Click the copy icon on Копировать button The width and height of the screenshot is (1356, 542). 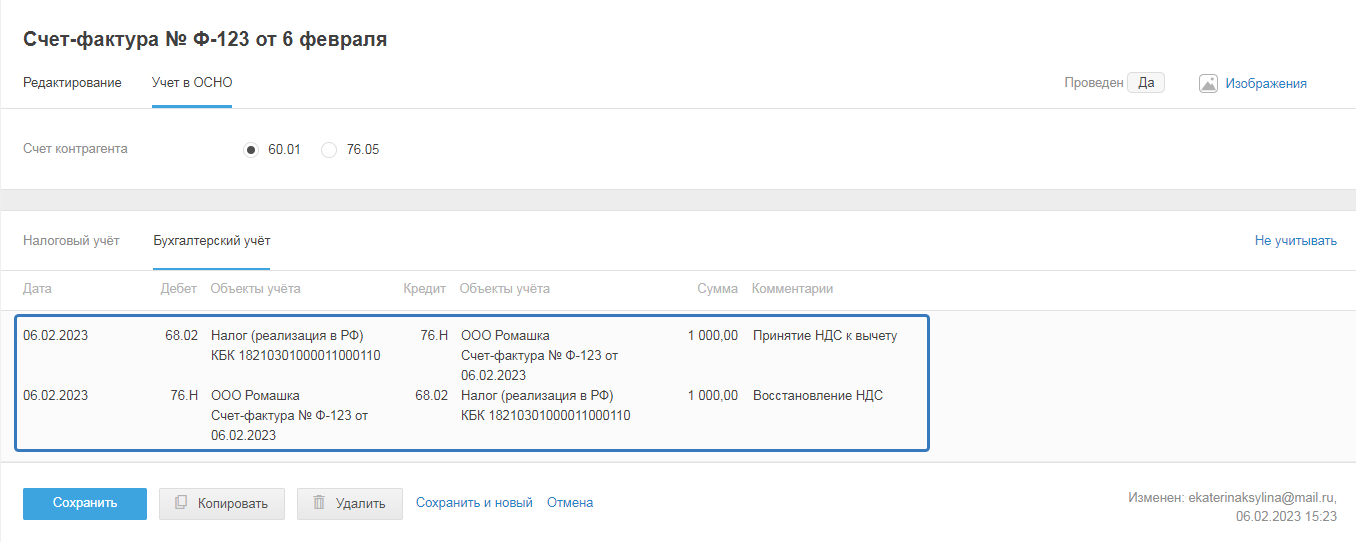click(x=181, y=503)
